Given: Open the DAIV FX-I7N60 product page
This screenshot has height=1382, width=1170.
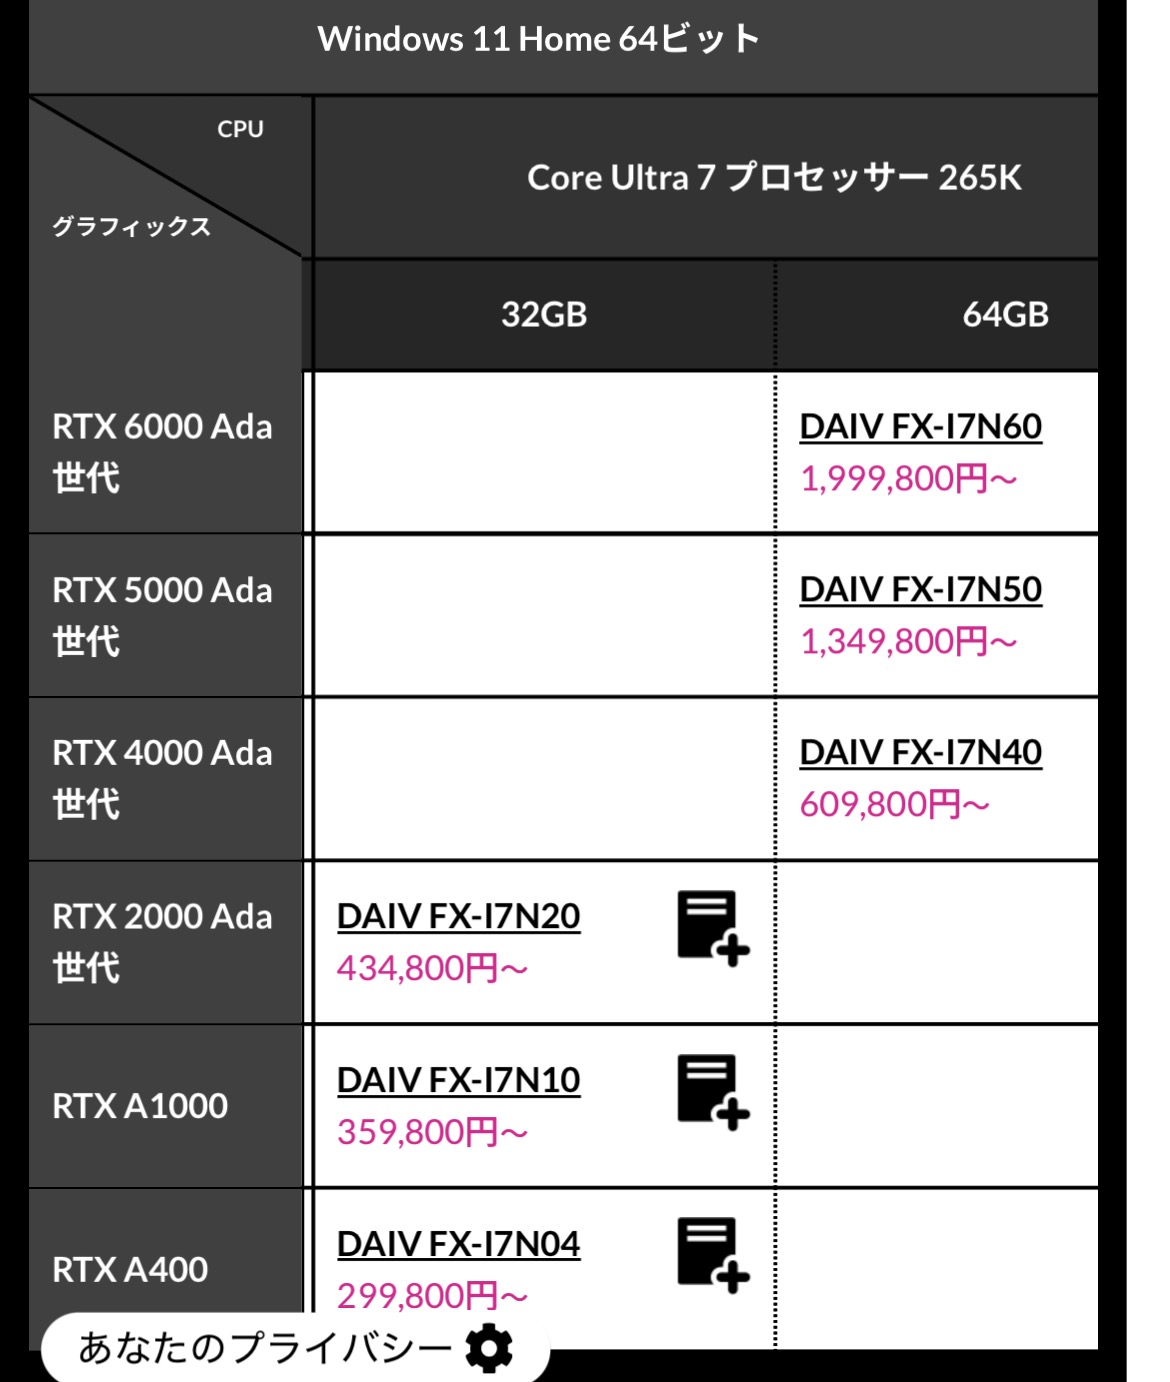Looking at the screenshot, I should [x=920, y=427].
